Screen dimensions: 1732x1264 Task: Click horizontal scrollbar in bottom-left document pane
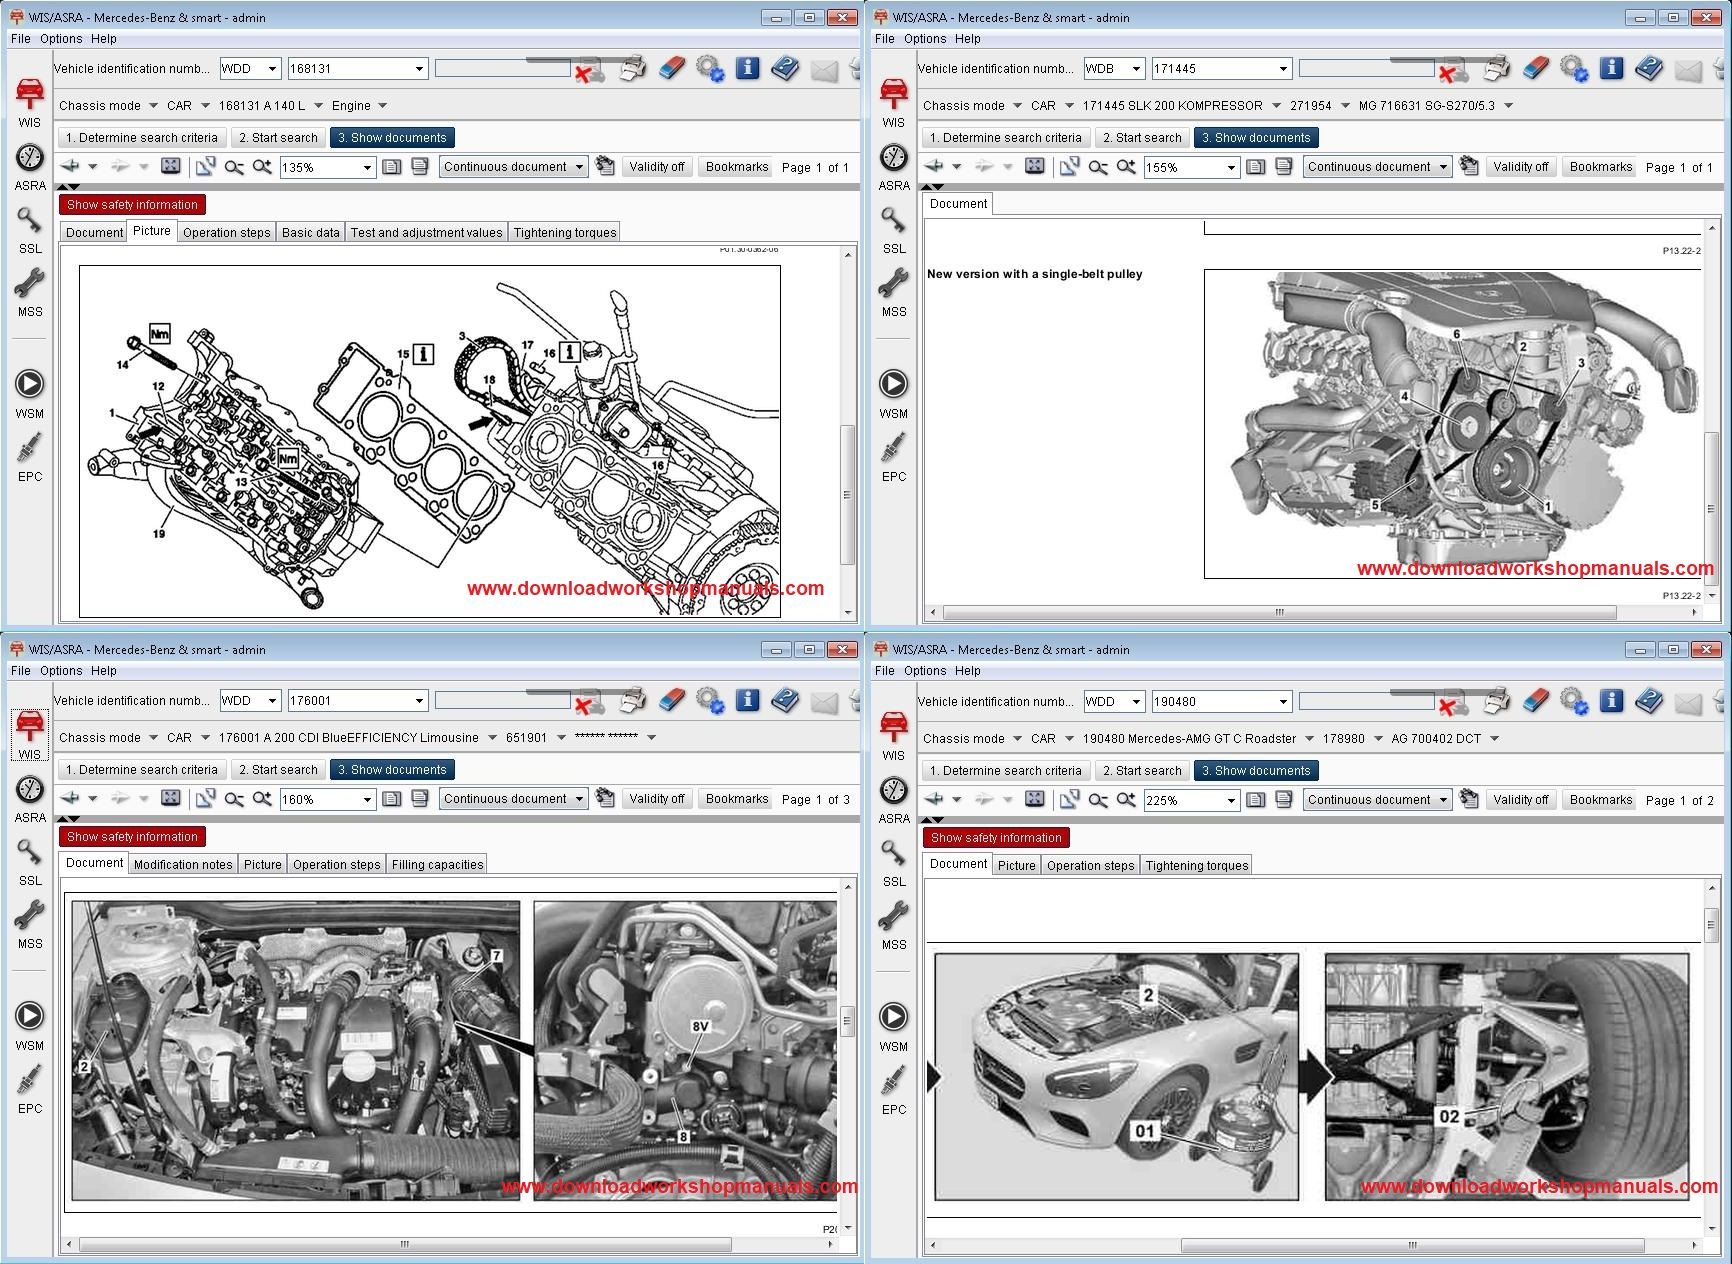click(405, 1245)
